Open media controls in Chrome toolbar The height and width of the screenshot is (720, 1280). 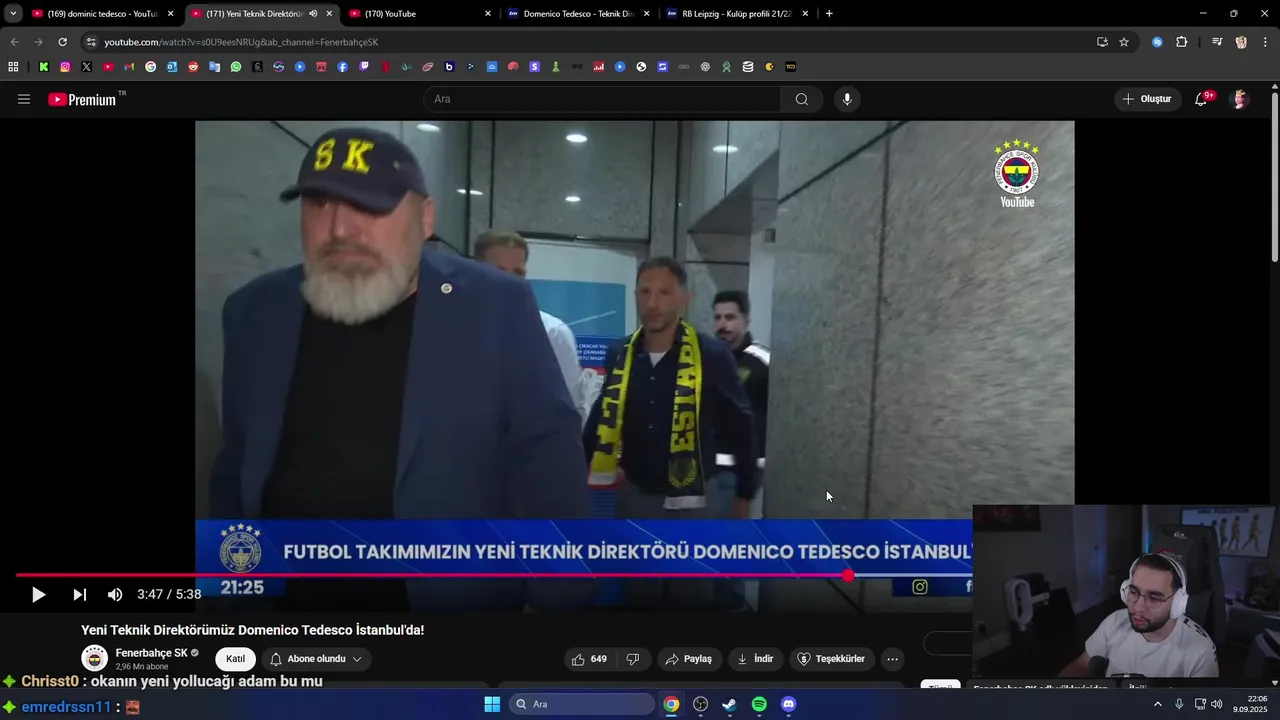pyautogui.click(x=1217, y=42)
